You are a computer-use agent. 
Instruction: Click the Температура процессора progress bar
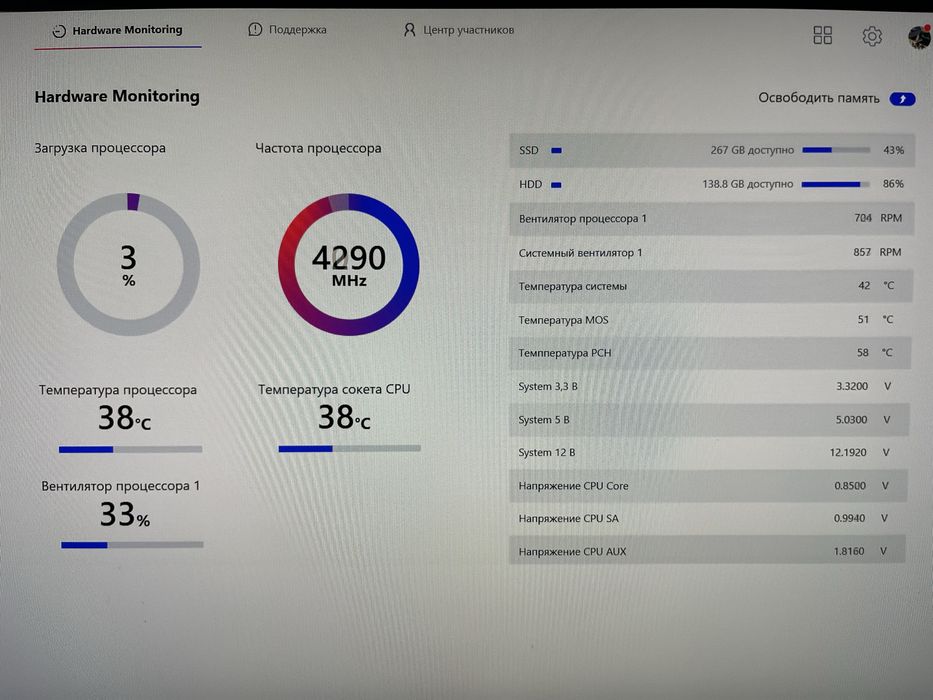(130, 449)
